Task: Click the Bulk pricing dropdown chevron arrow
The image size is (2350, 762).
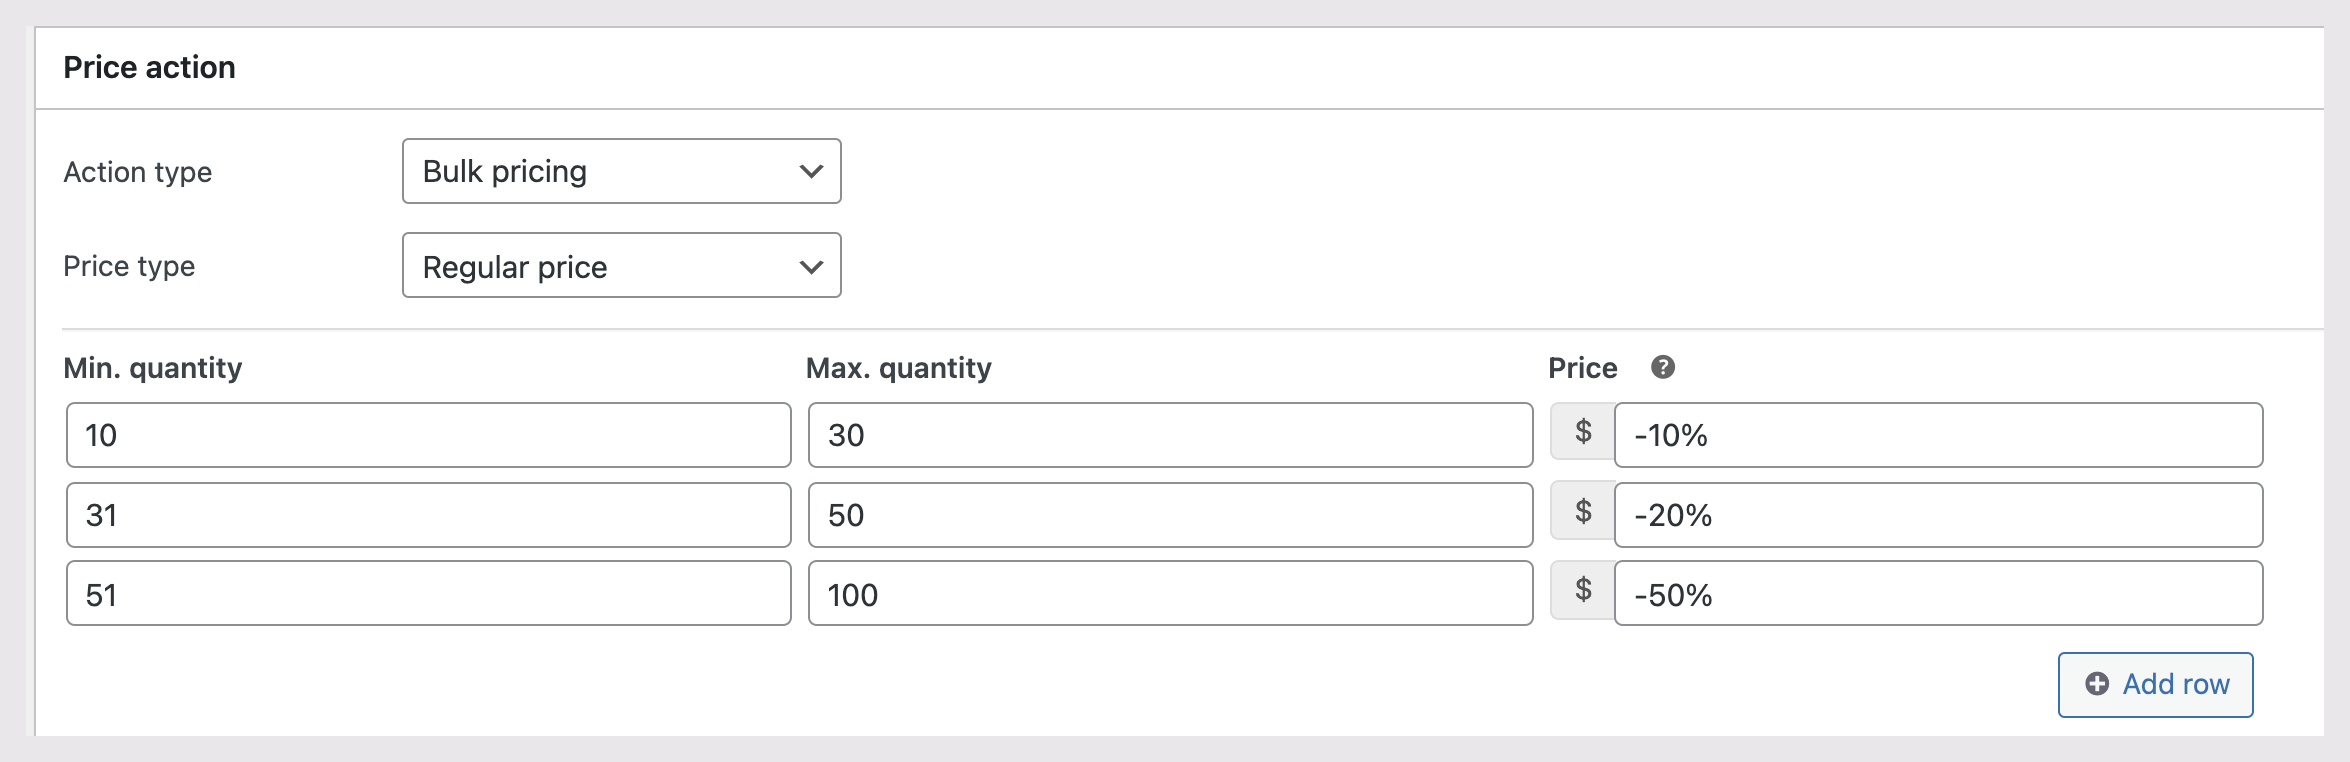Action: [811, 172]
